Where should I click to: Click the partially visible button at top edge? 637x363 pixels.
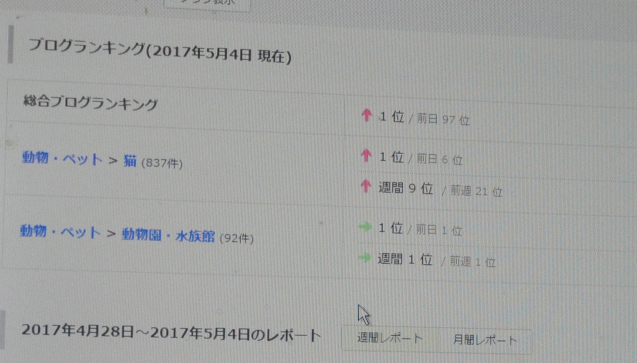(x=207, y=4)
